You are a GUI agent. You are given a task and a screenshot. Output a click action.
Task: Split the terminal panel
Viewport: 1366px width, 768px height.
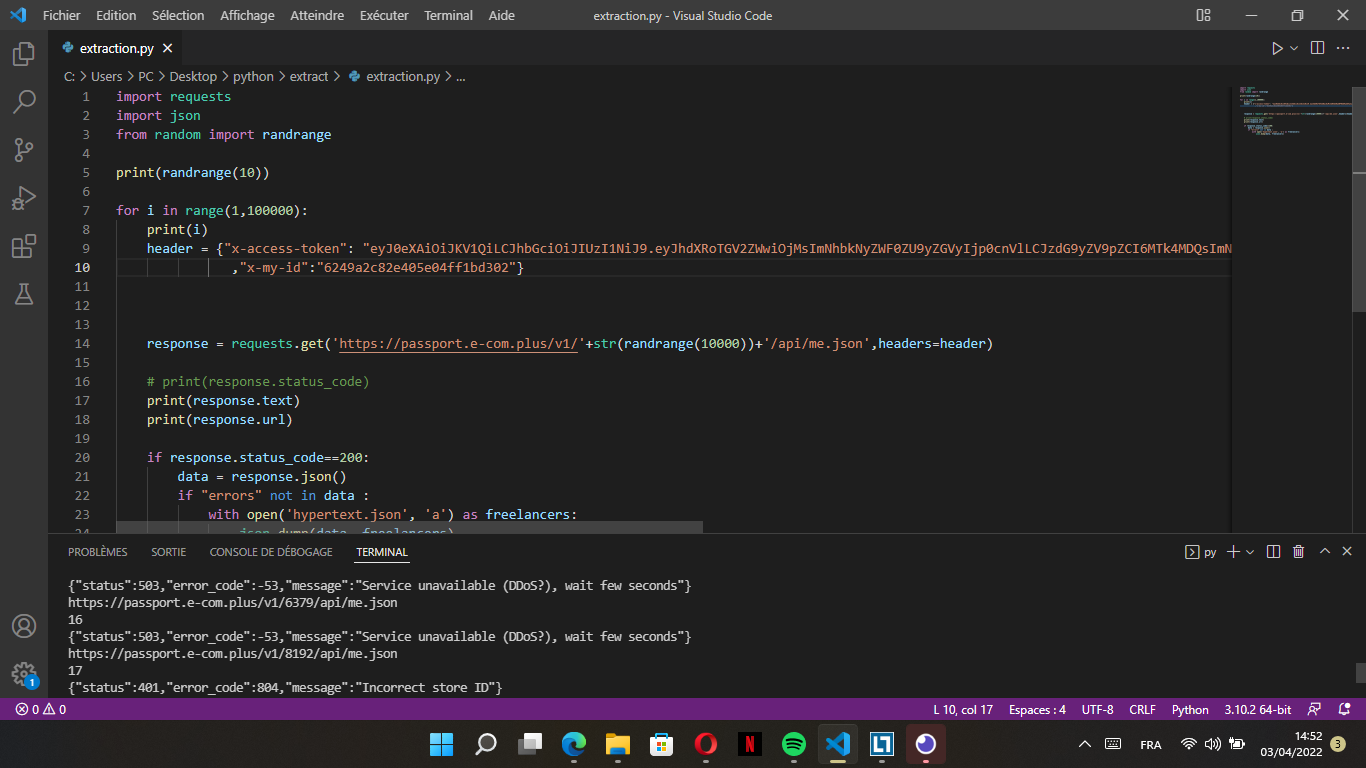(1273, 551)
